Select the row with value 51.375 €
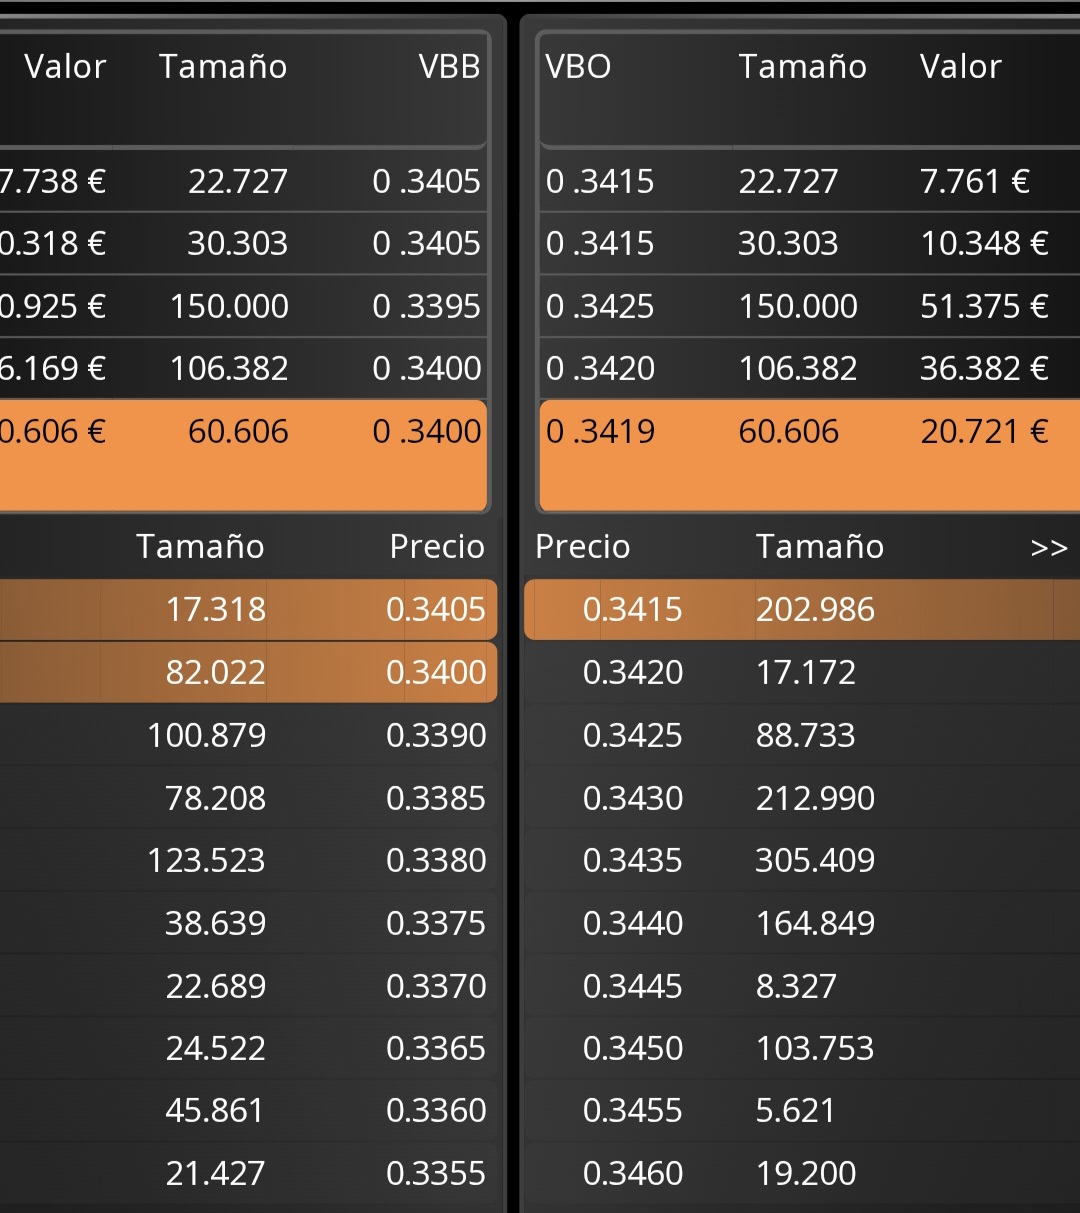This screenshot has height=1213, width=1080. click(809, 306)
